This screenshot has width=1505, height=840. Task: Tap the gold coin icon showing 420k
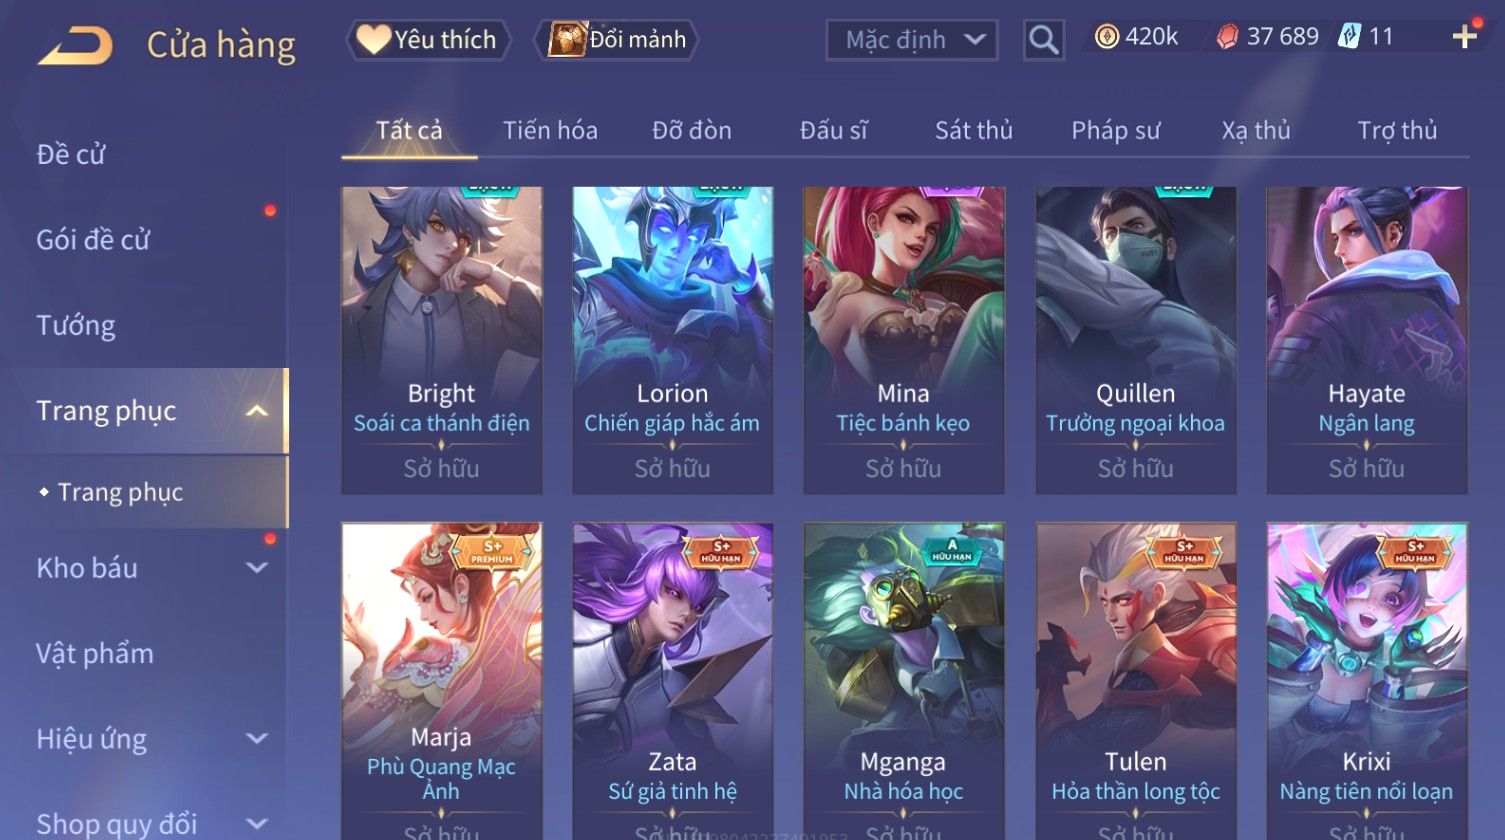point(1106,37)
